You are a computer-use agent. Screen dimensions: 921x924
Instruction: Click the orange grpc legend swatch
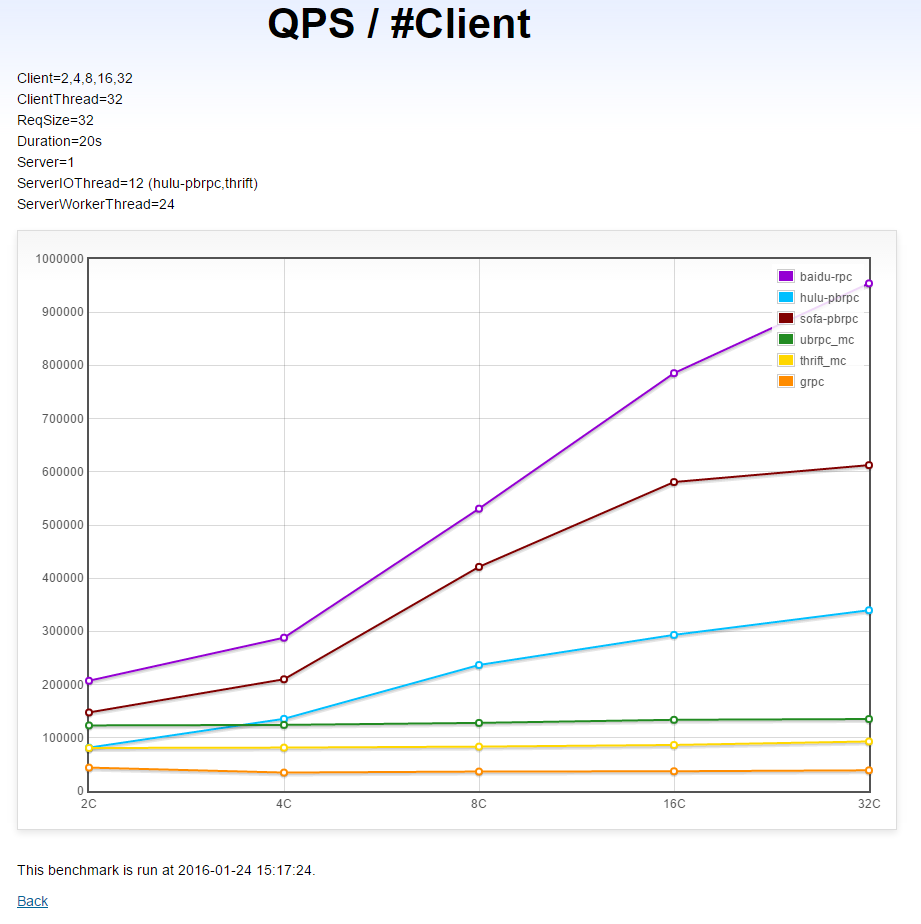click(x=786, y=381)
